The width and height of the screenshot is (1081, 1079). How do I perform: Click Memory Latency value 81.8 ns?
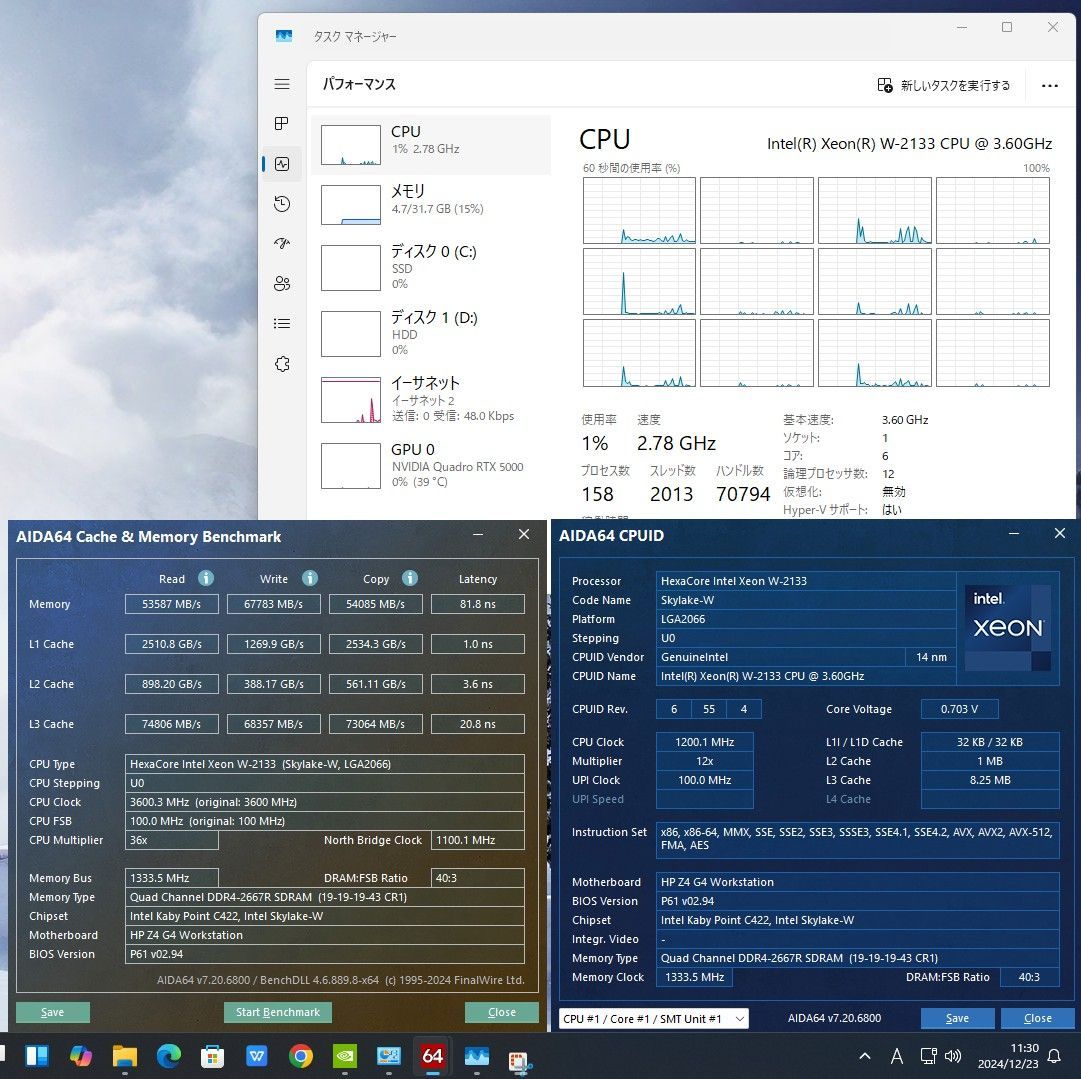[478, 604]
